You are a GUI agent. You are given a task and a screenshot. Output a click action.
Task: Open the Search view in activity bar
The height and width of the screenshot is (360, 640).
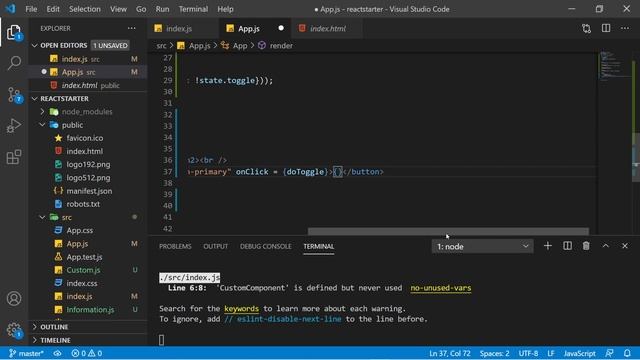[14, 63]
